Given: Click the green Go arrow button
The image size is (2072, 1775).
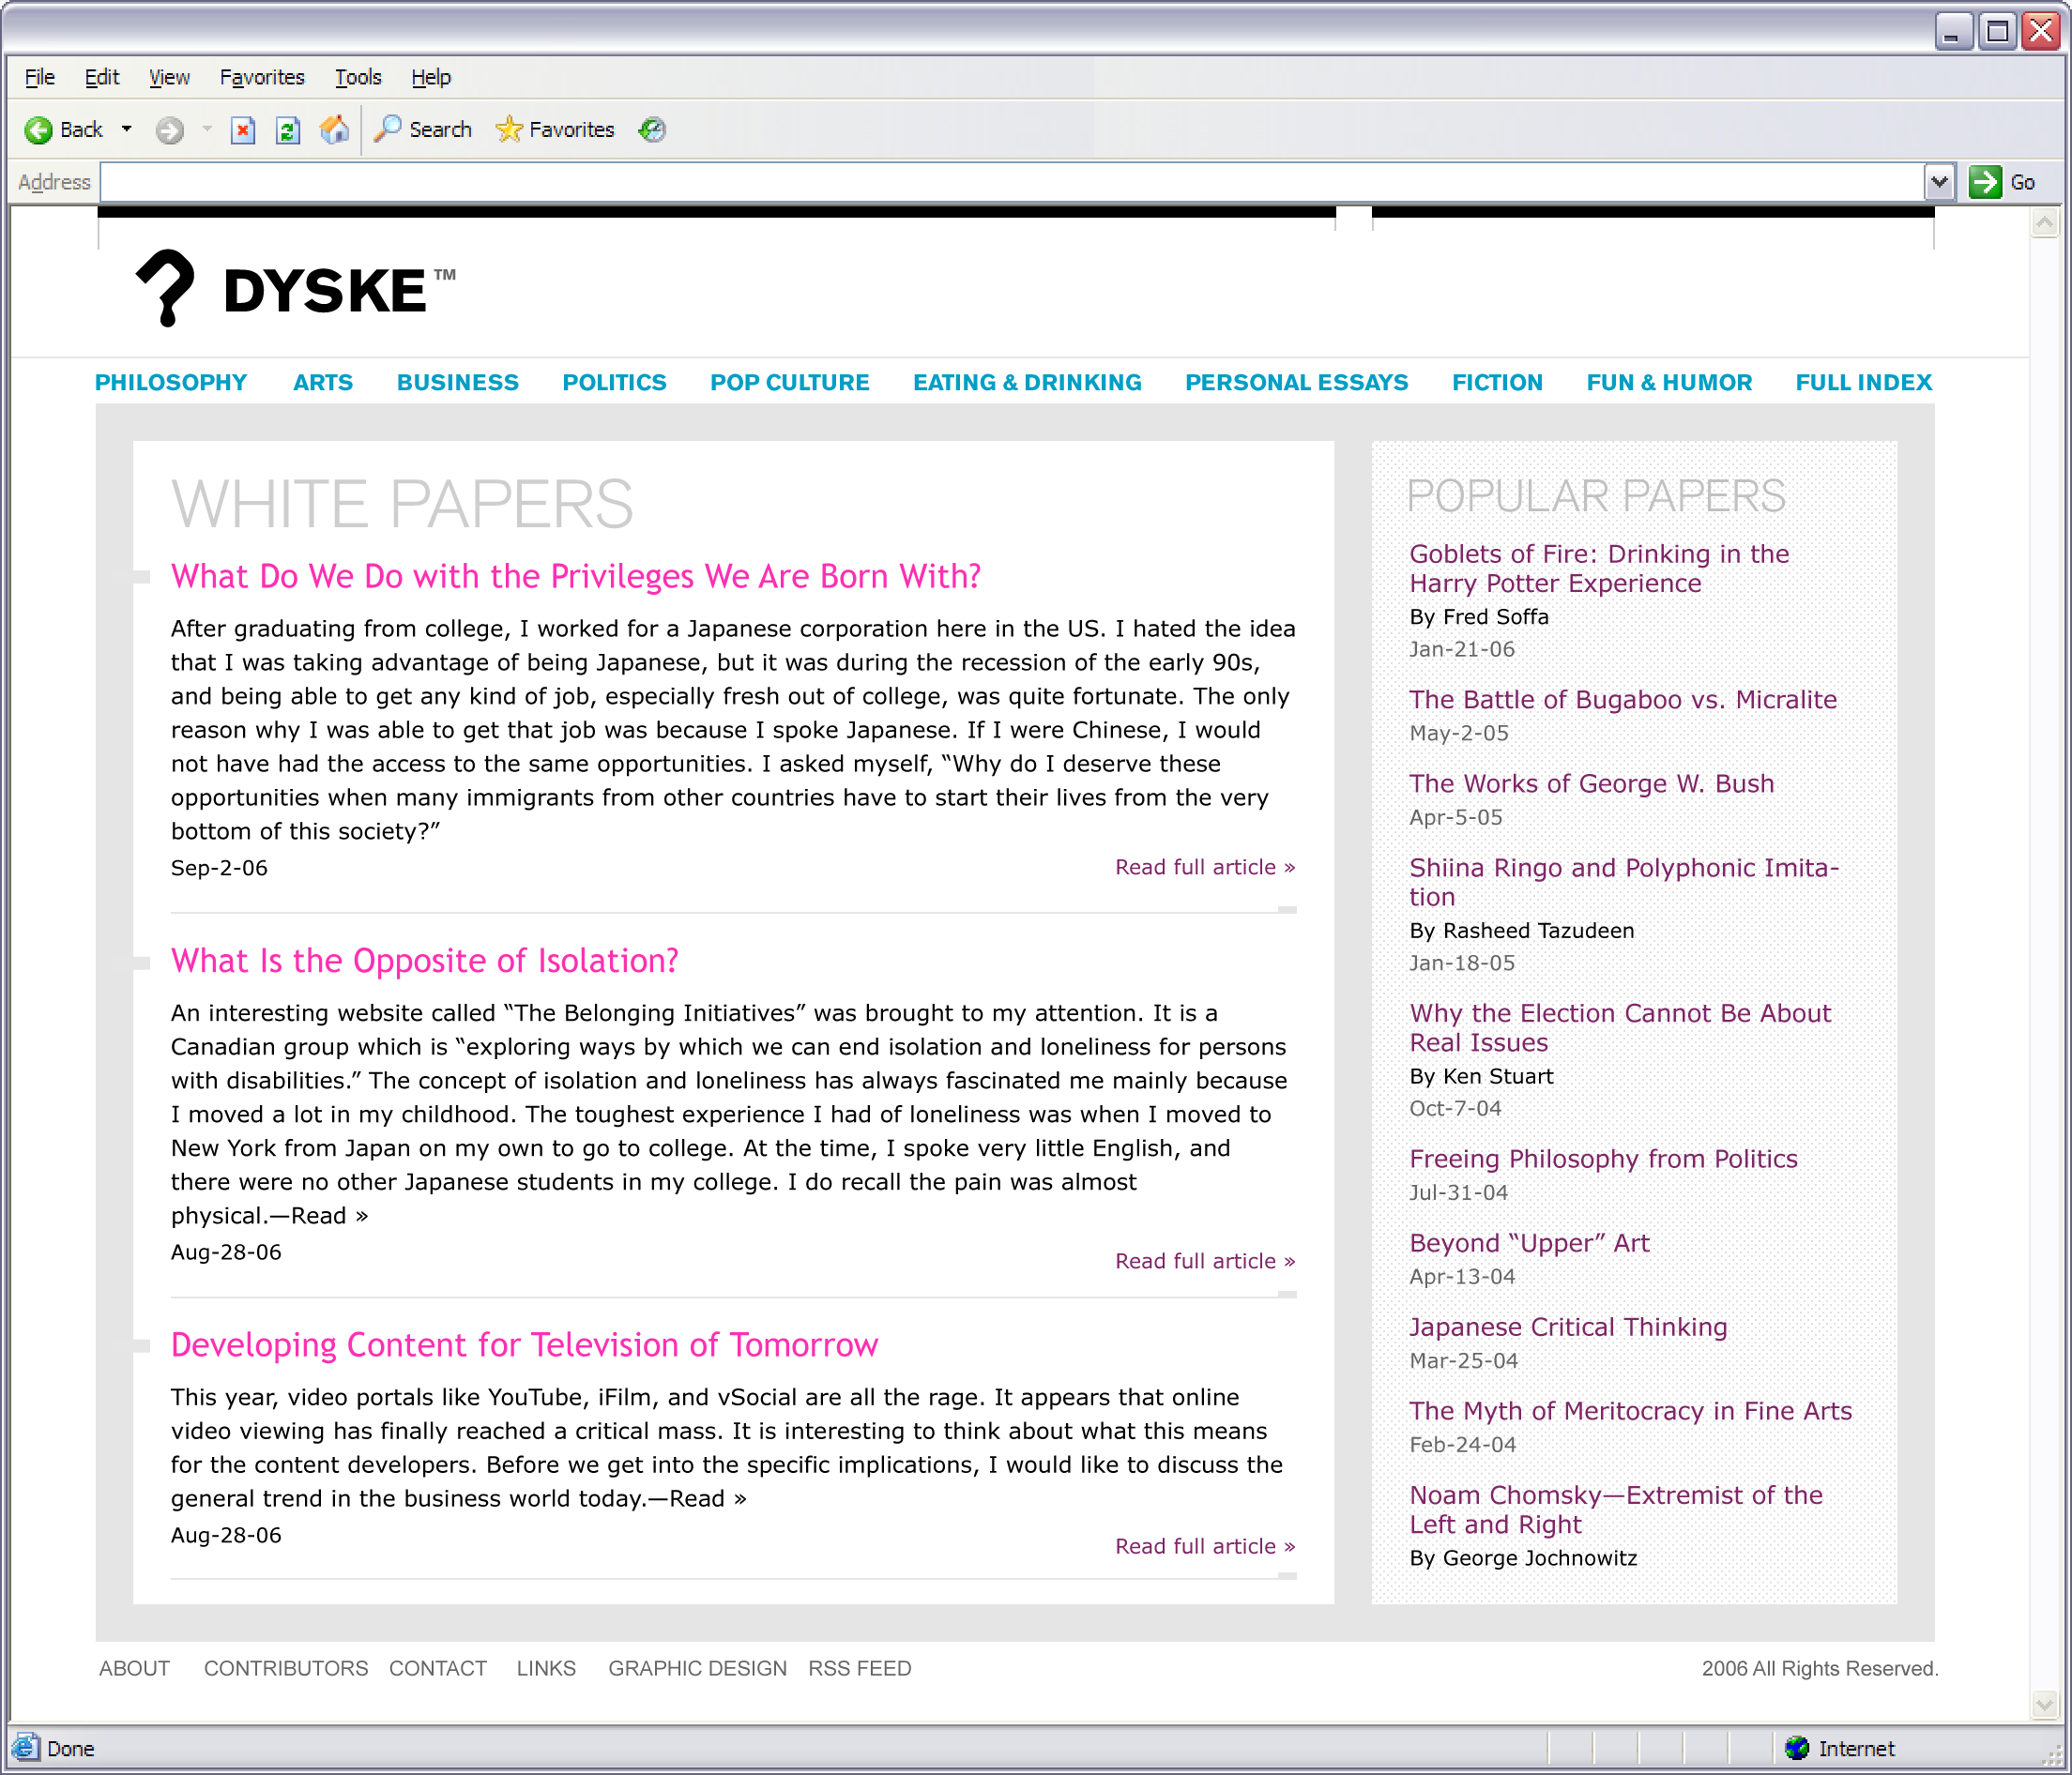Looking at the screenshot, I should pyautogui.click(x=1985, y=182).
